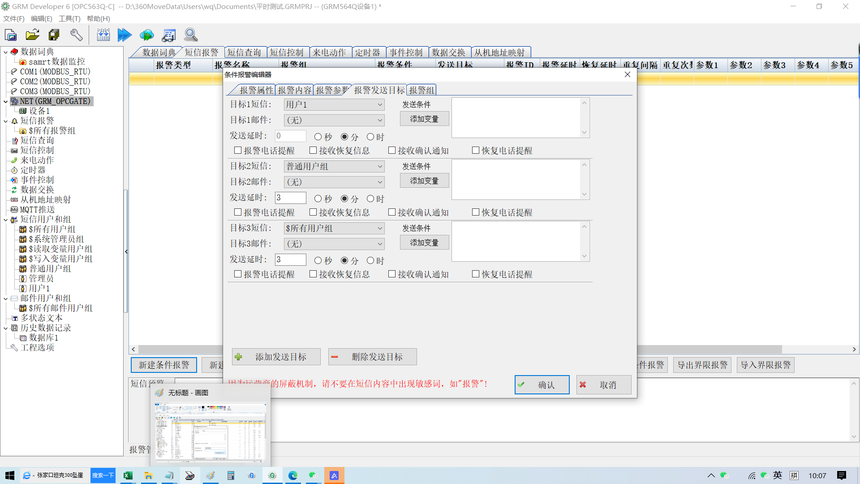Click the 无标题 - 画图 preview thumbnail
This screenshot has width=860, height=484.
coord(211,432)
